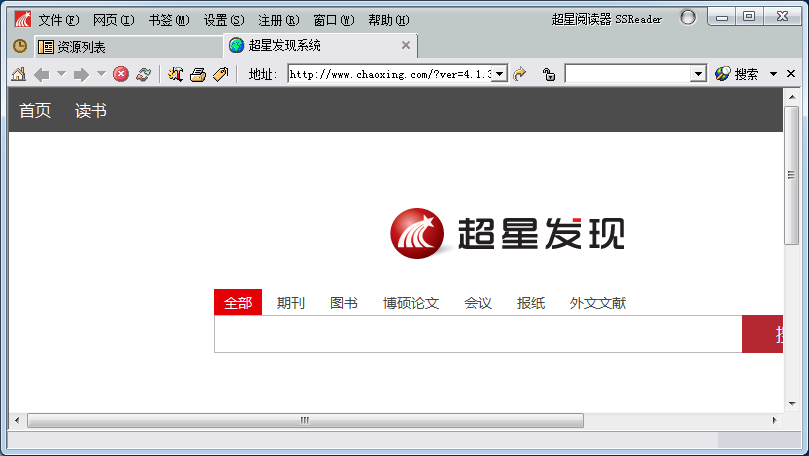Image resolution: width=809 pixels, height=456 pixels.
Task: Select the 全部 search category
Action: pos(238,302)
